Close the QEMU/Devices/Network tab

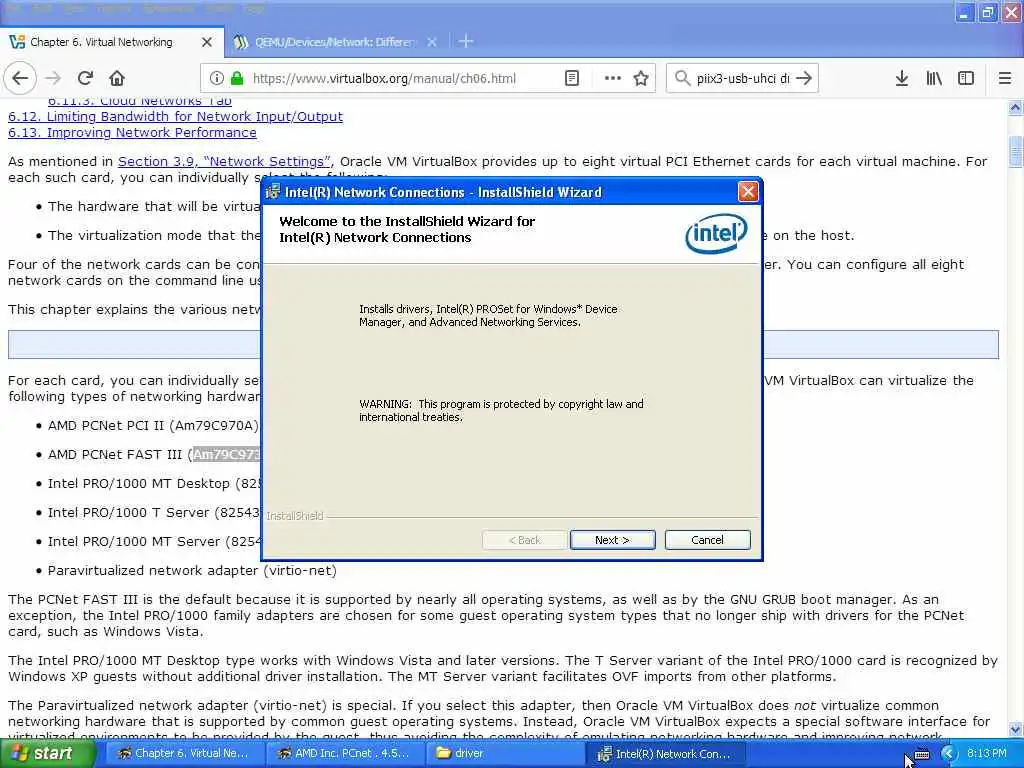tap(432, 42)
